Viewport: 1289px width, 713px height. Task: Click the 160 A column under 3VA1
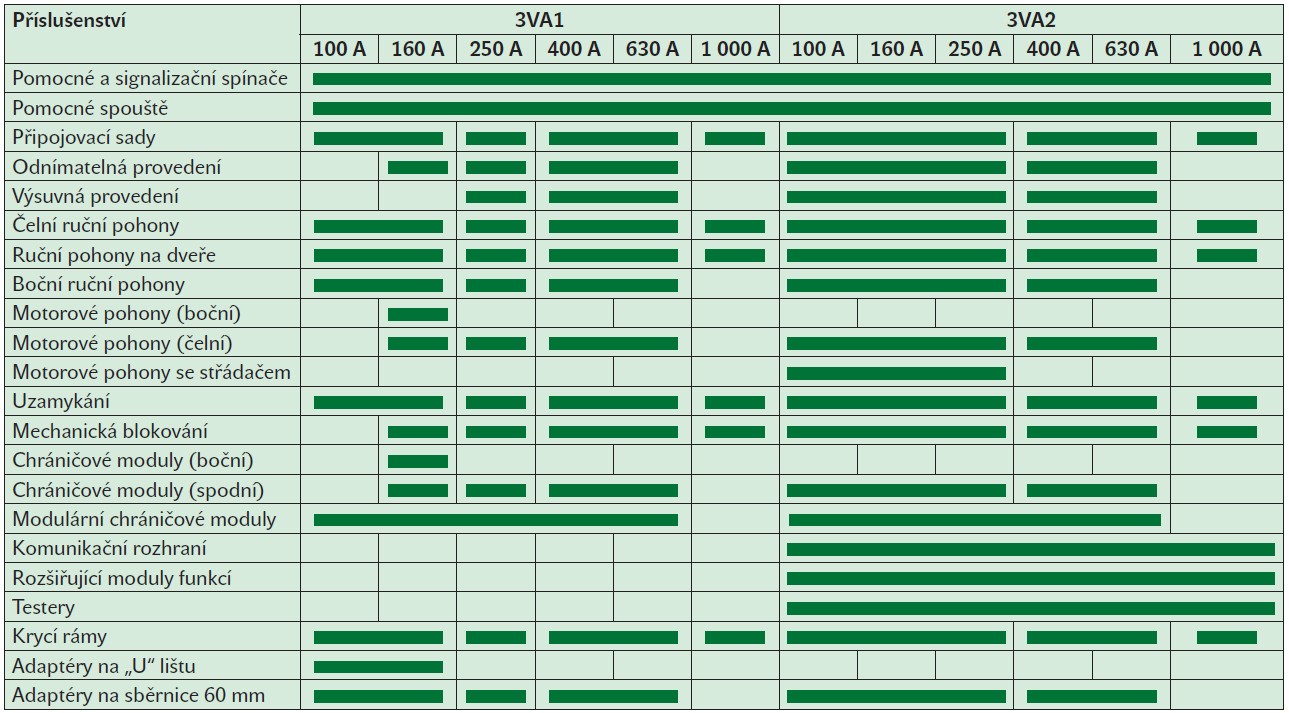(x=418, y=49)
